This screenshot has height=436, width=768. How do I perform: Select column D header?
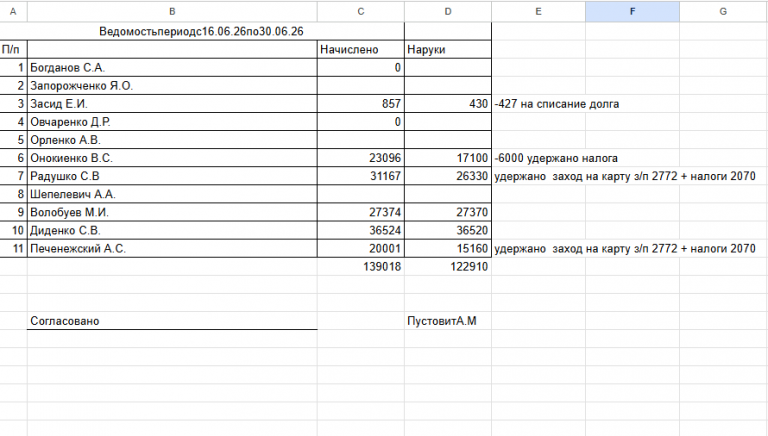(x=448, y=11)
